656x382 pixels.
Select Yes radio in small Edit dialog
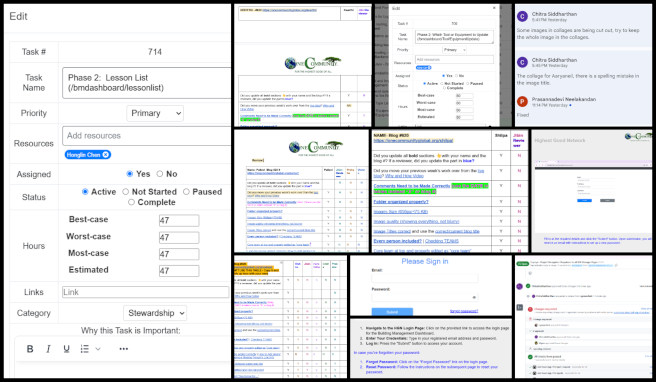(443, 76)
